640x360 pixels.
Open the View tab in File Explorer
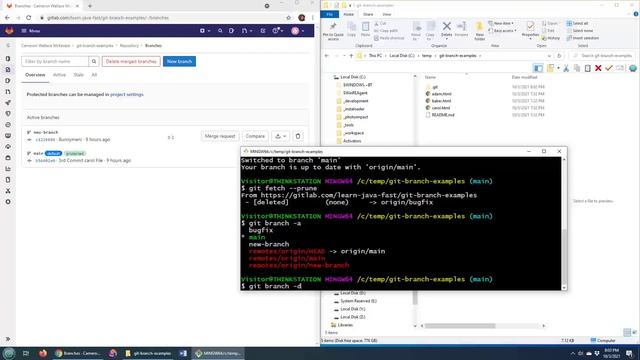pyautogui.click(x=387, y=14)
